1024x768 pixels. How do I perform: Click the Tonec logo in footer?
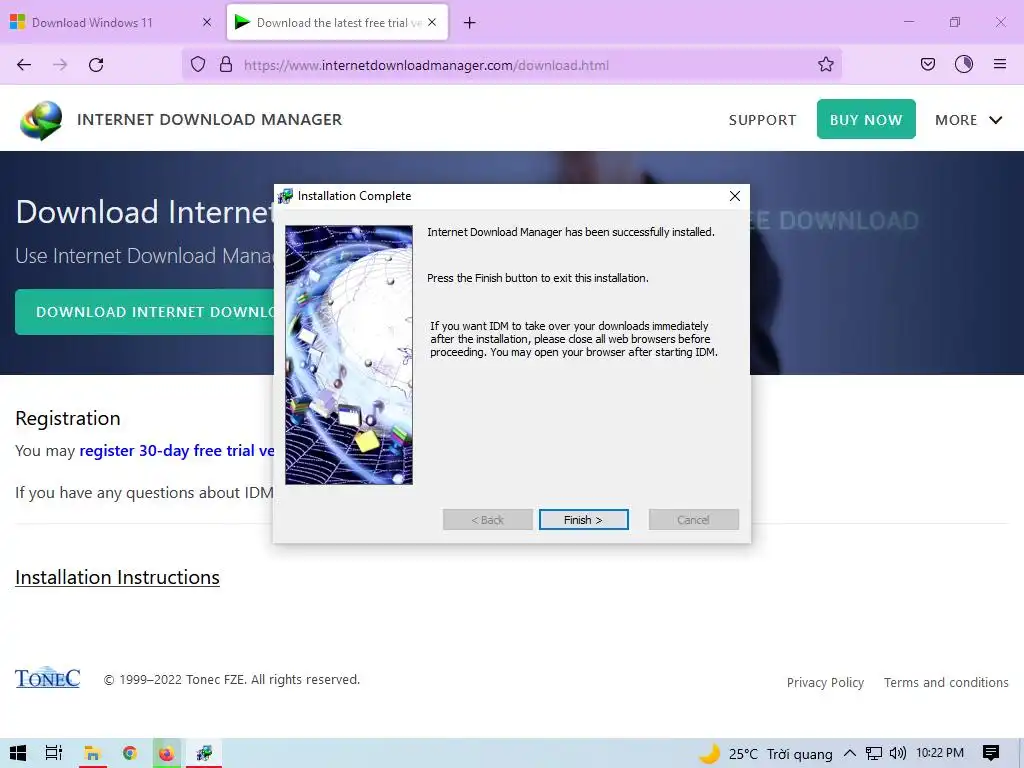pyautogui.click(x=47, y=679)
